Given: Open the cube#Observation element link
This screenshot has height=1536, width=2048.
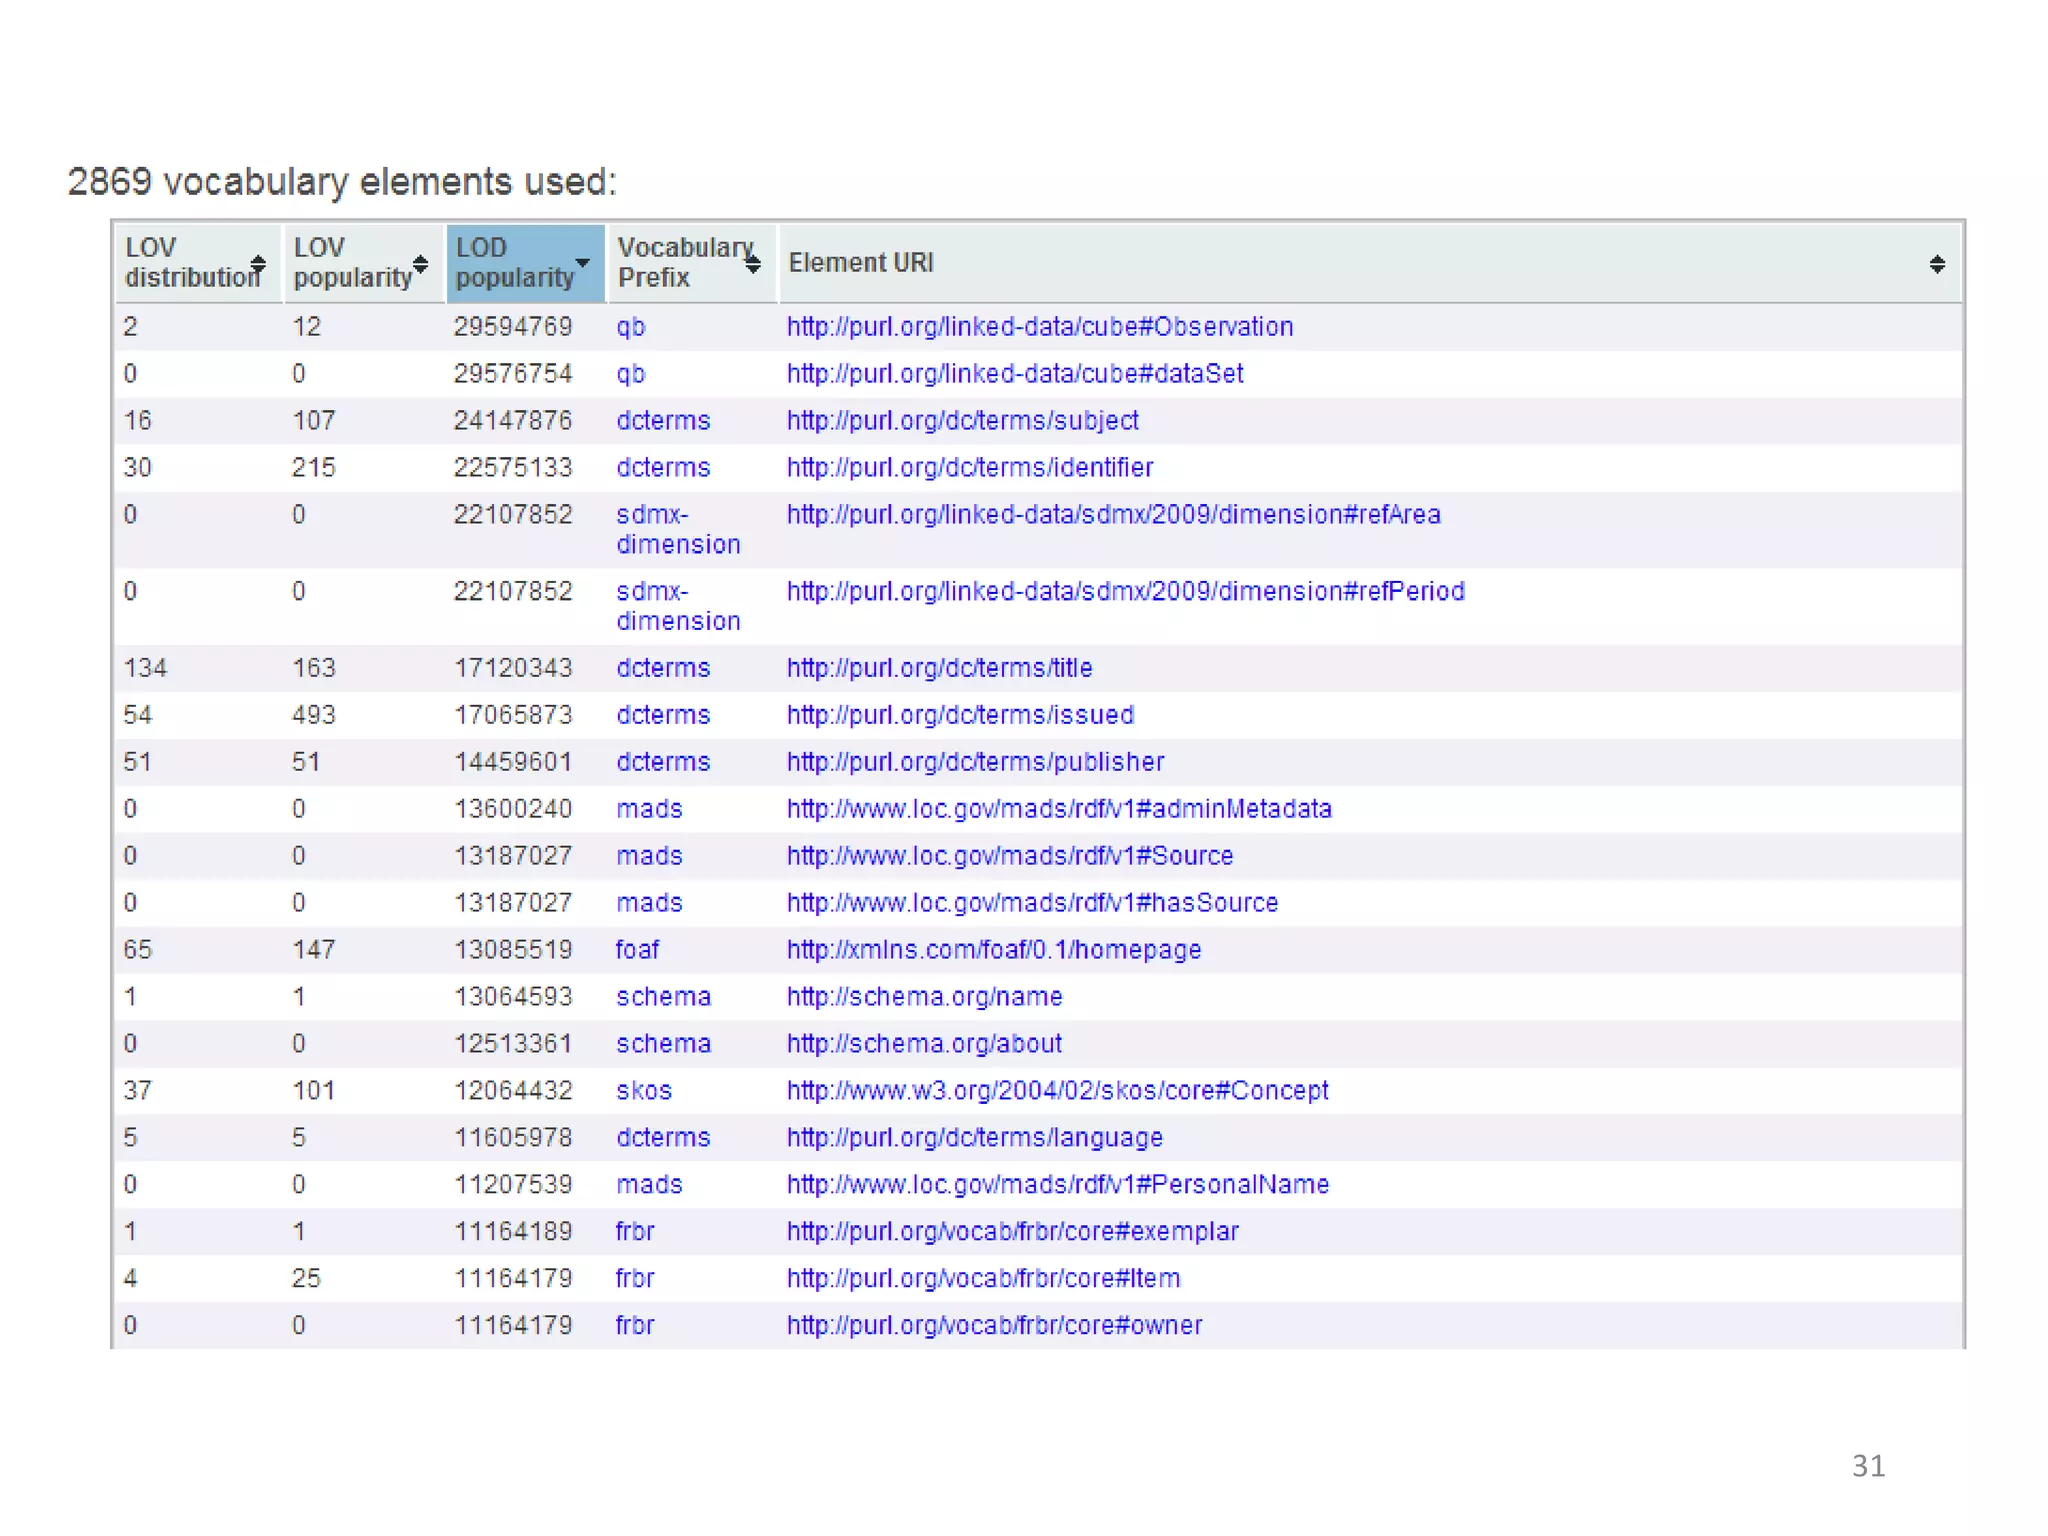Looking at the screenshot, I should click(x=1039, y=327).
